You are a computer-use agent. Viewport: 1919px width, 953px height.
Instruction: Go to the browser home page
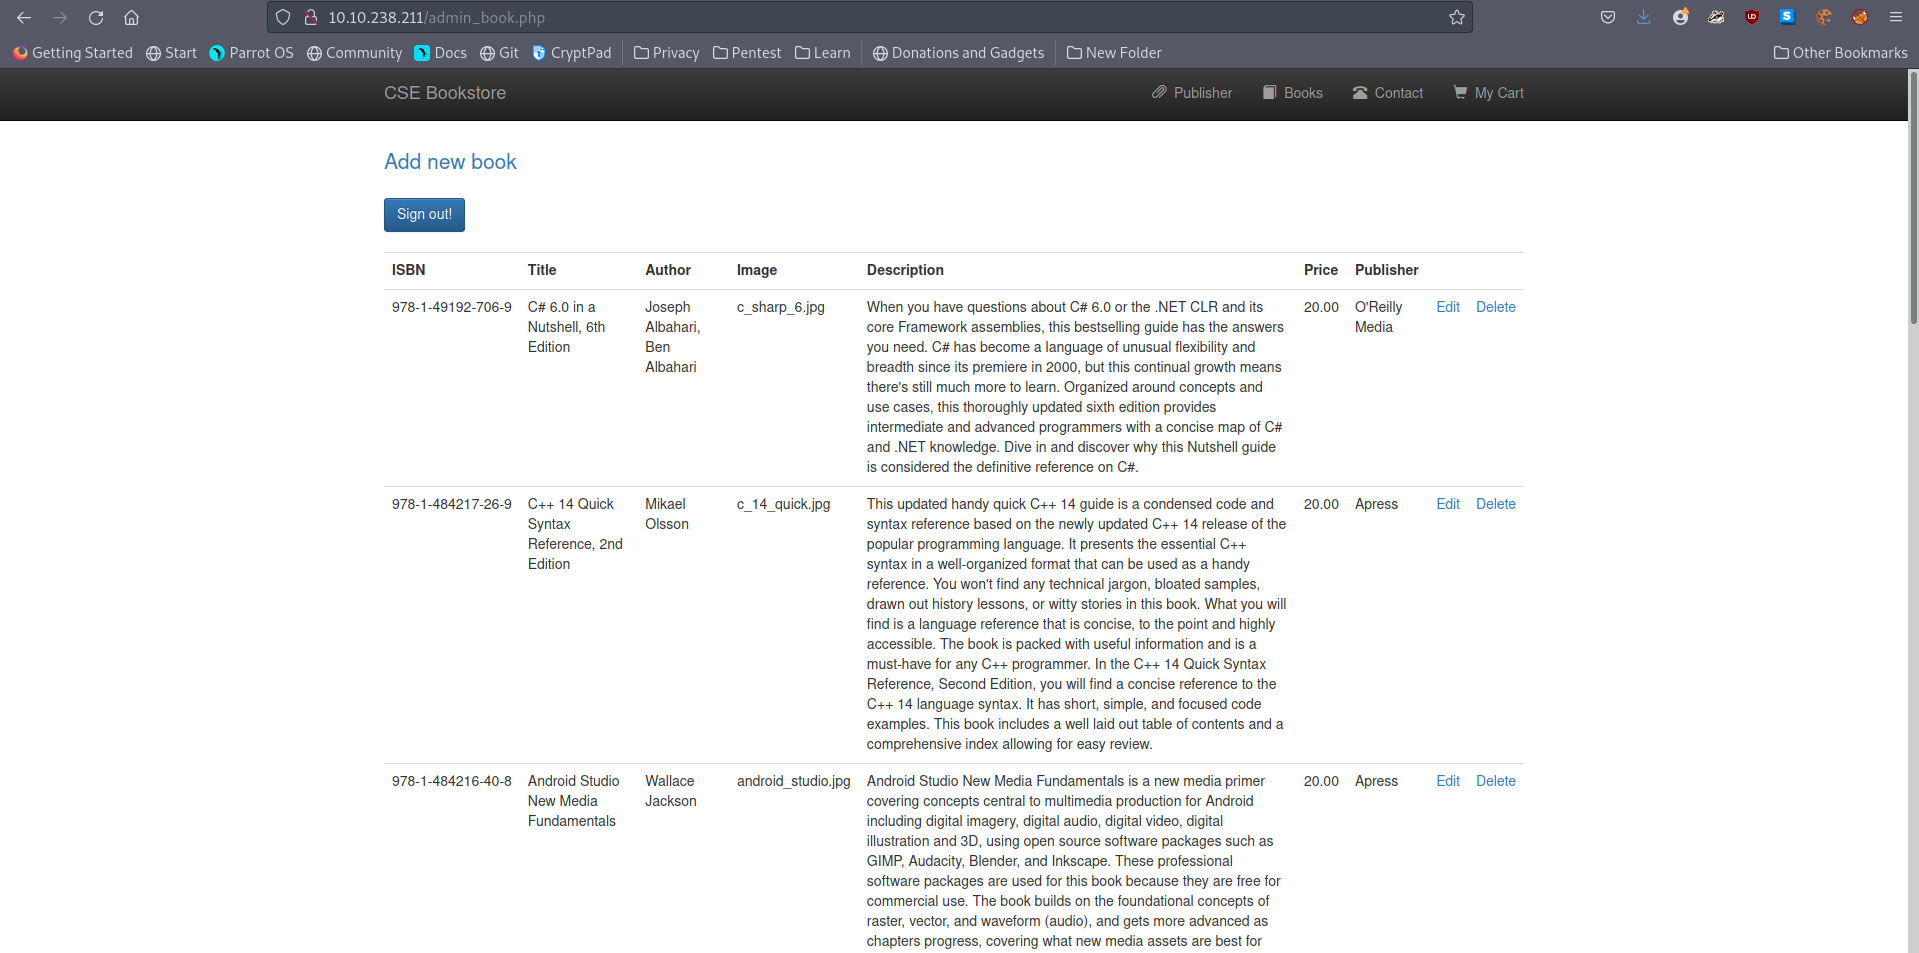(x=131, y=17)
